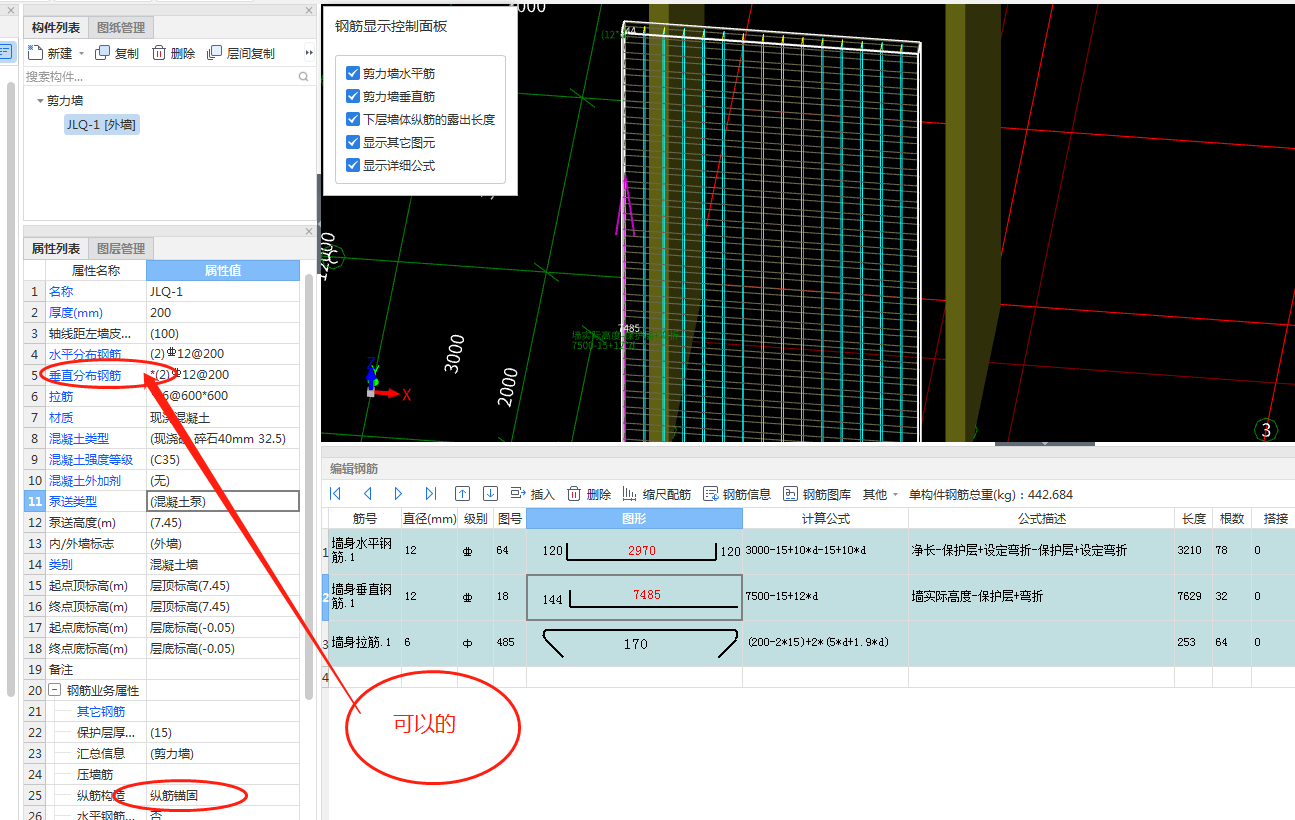Click the 计算公式 column header
Screen dimensions: 1295x820
(x=825, y=519)
